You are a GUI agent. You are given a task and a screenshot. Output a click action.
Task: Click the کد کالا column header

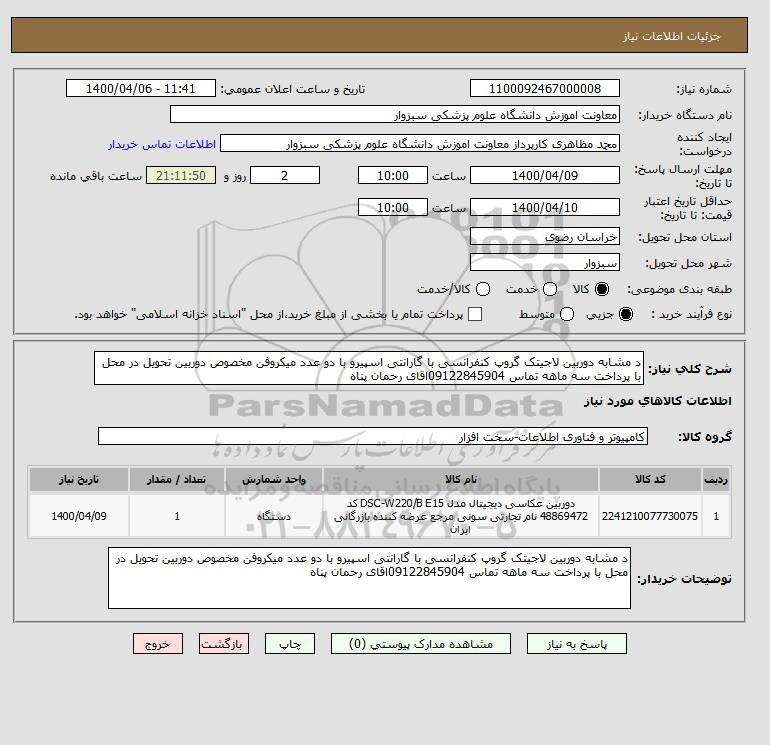[650, 479]
